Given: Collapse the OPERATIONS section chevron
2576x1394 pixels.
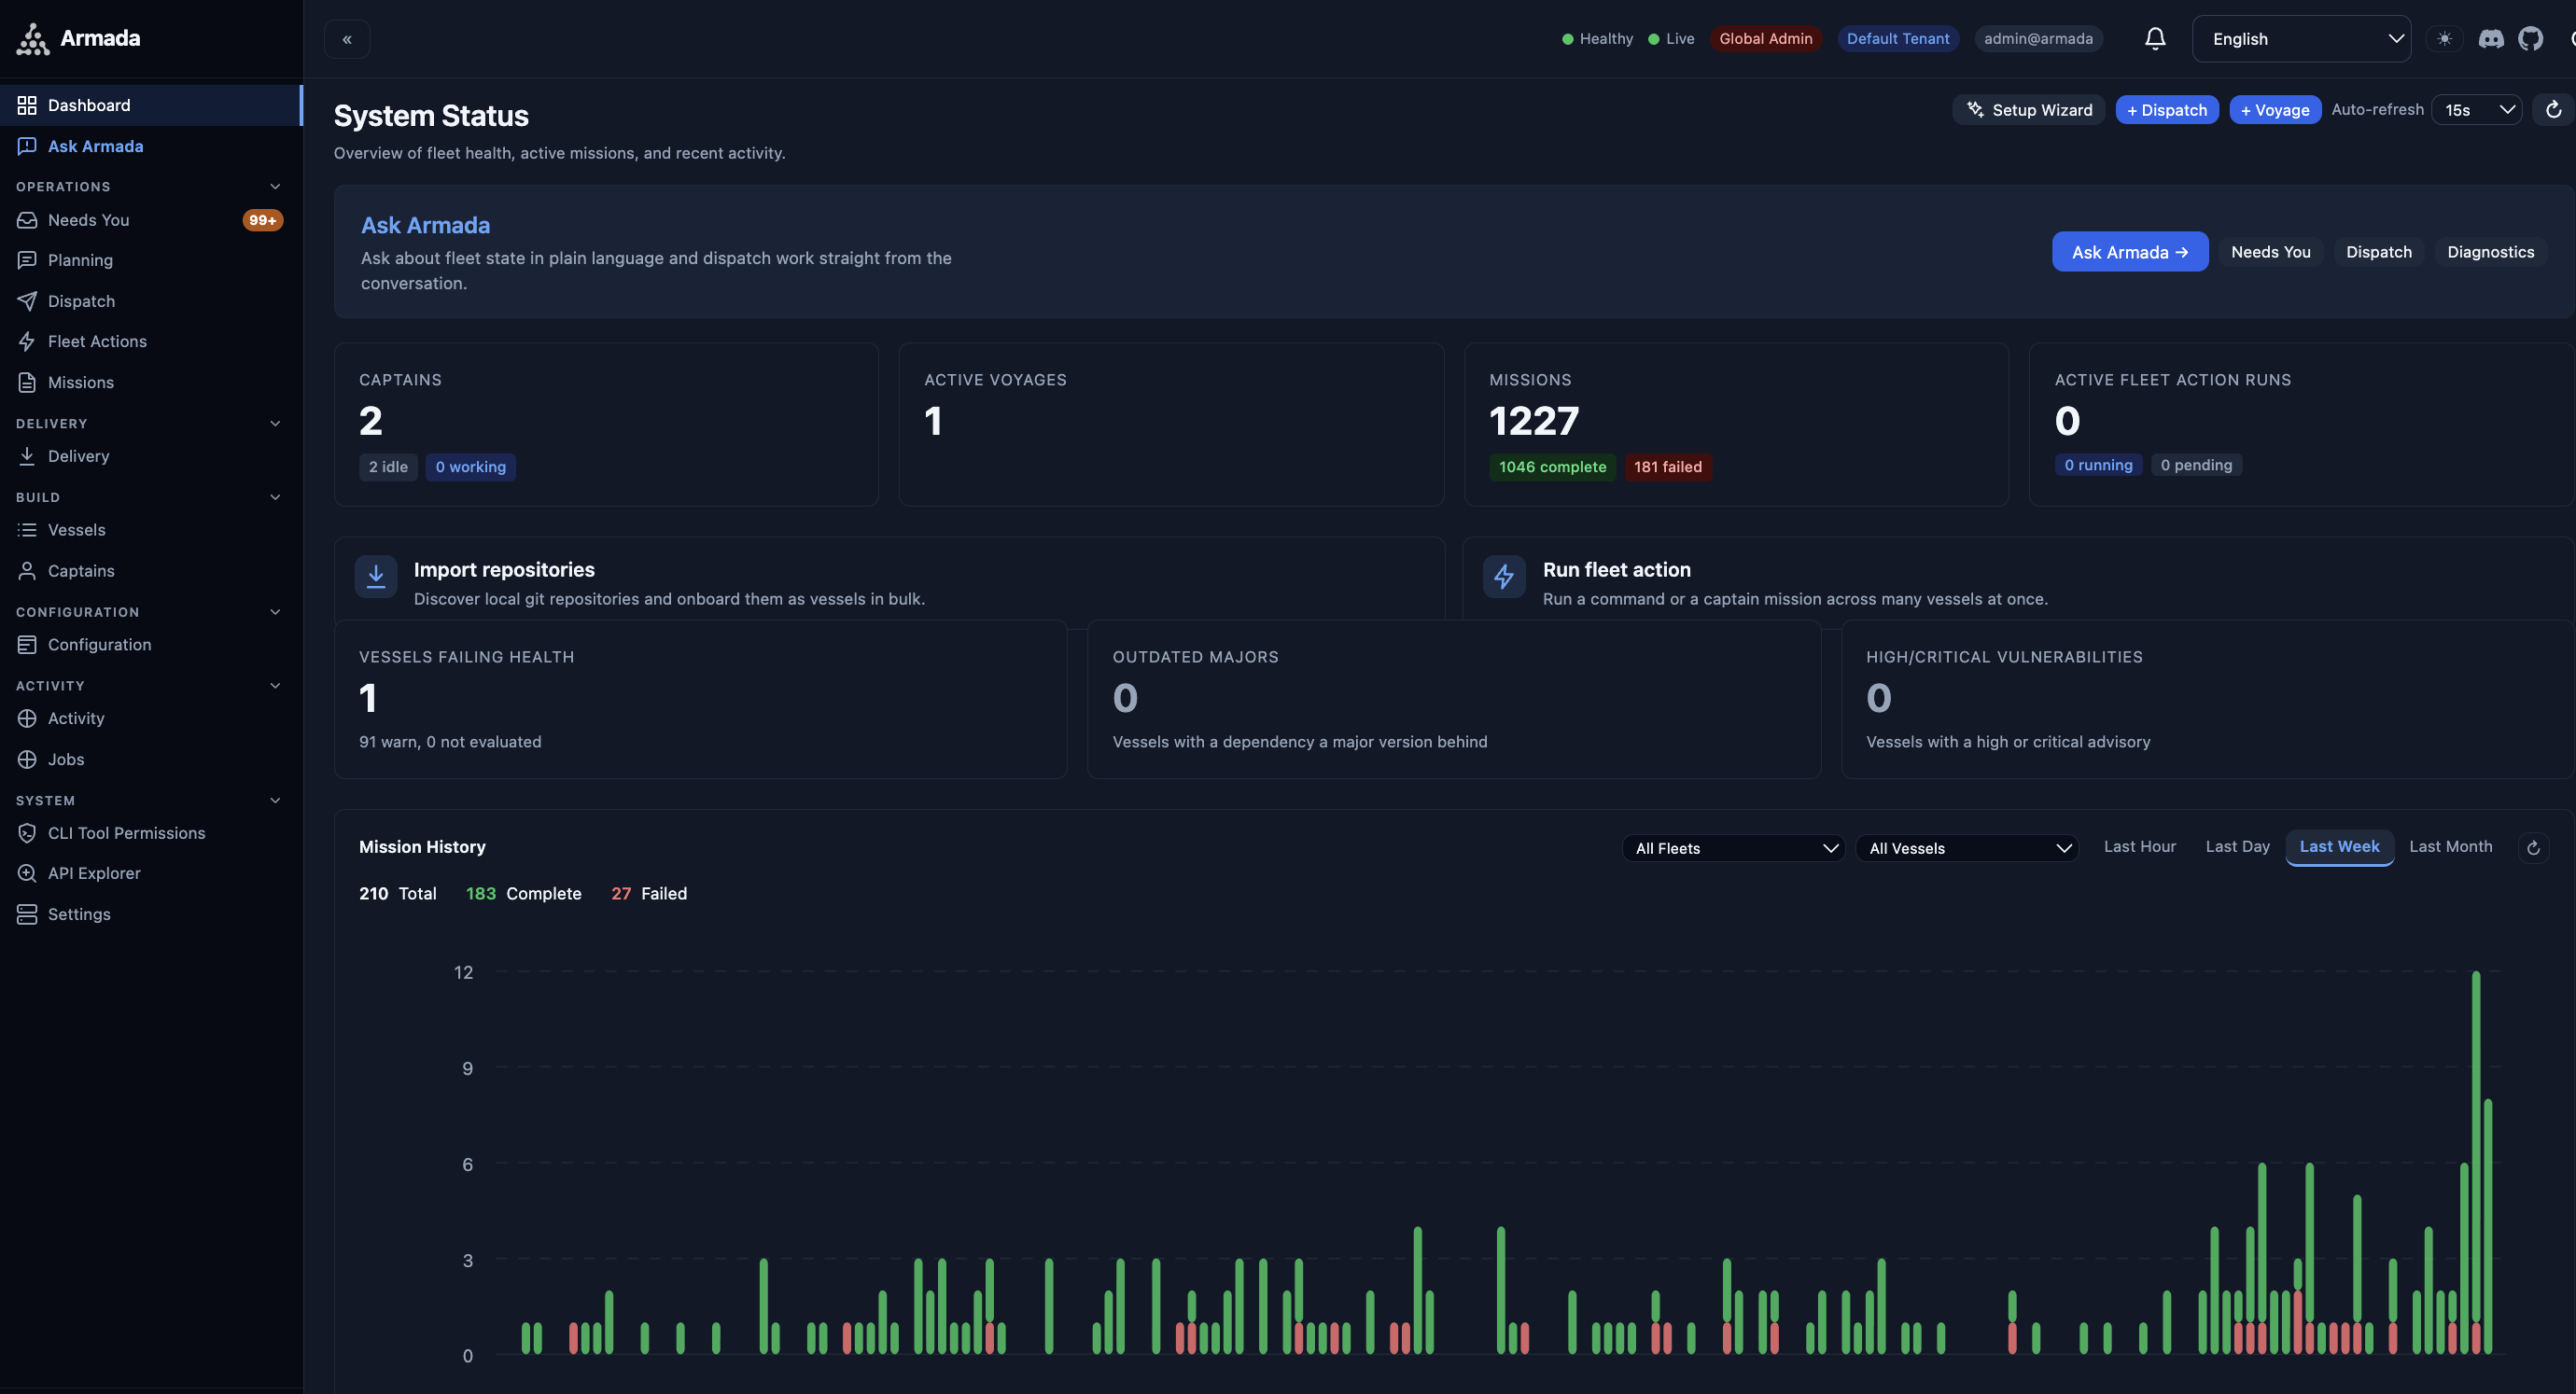Looking at the screenshot, I should pos(275,187).
